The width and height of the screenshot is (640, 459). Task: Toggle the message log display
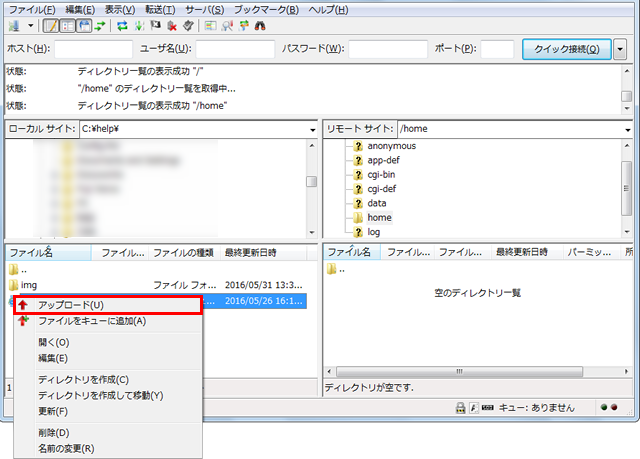[51, 26]
